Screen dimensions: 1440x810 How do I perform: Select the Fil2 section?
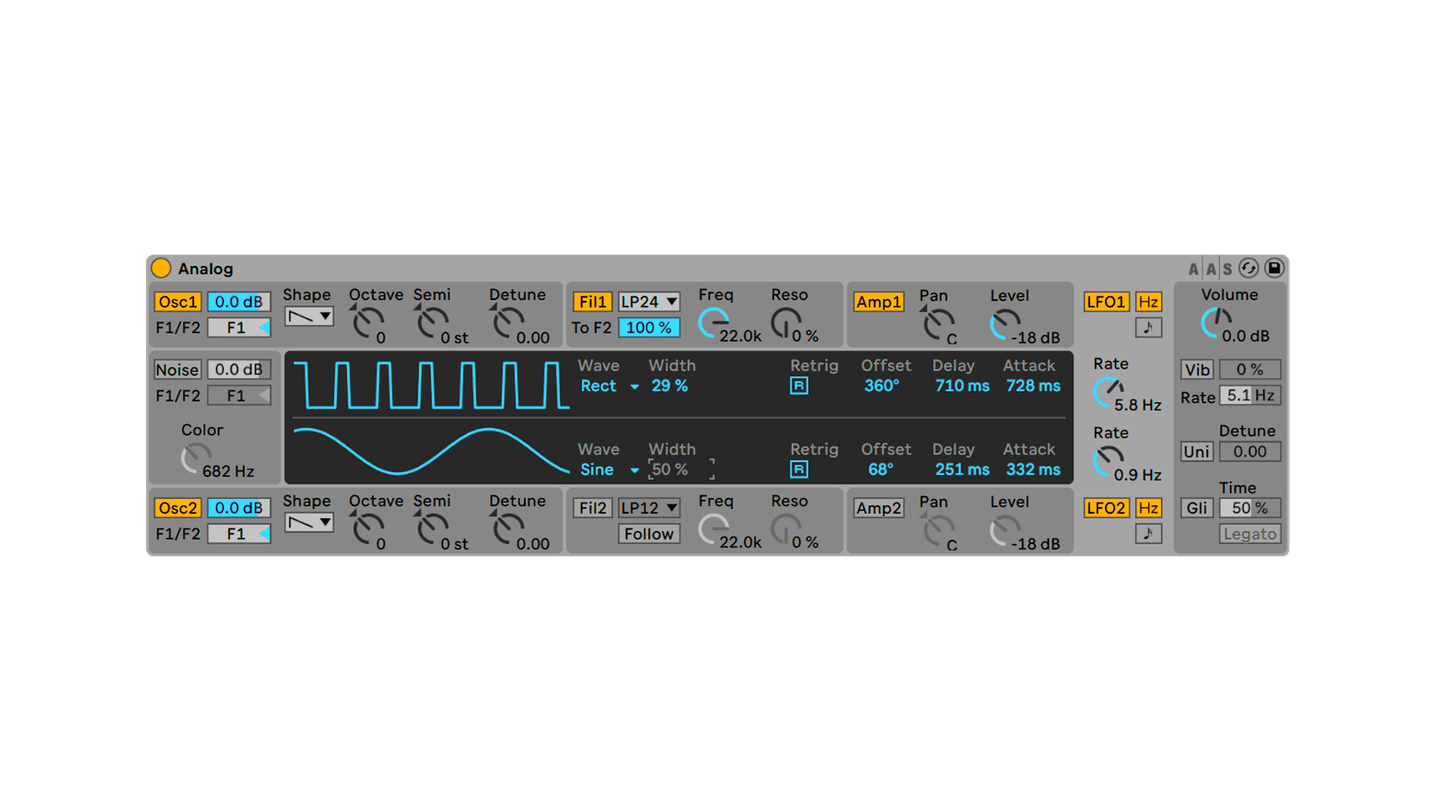pos(592,508)
